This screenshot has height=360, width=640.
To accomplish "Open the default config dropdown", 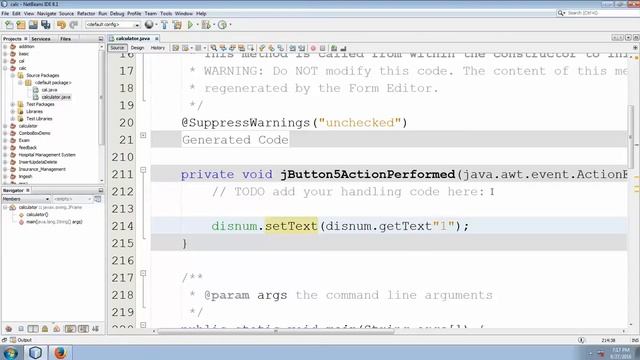I will click(113, 25).
